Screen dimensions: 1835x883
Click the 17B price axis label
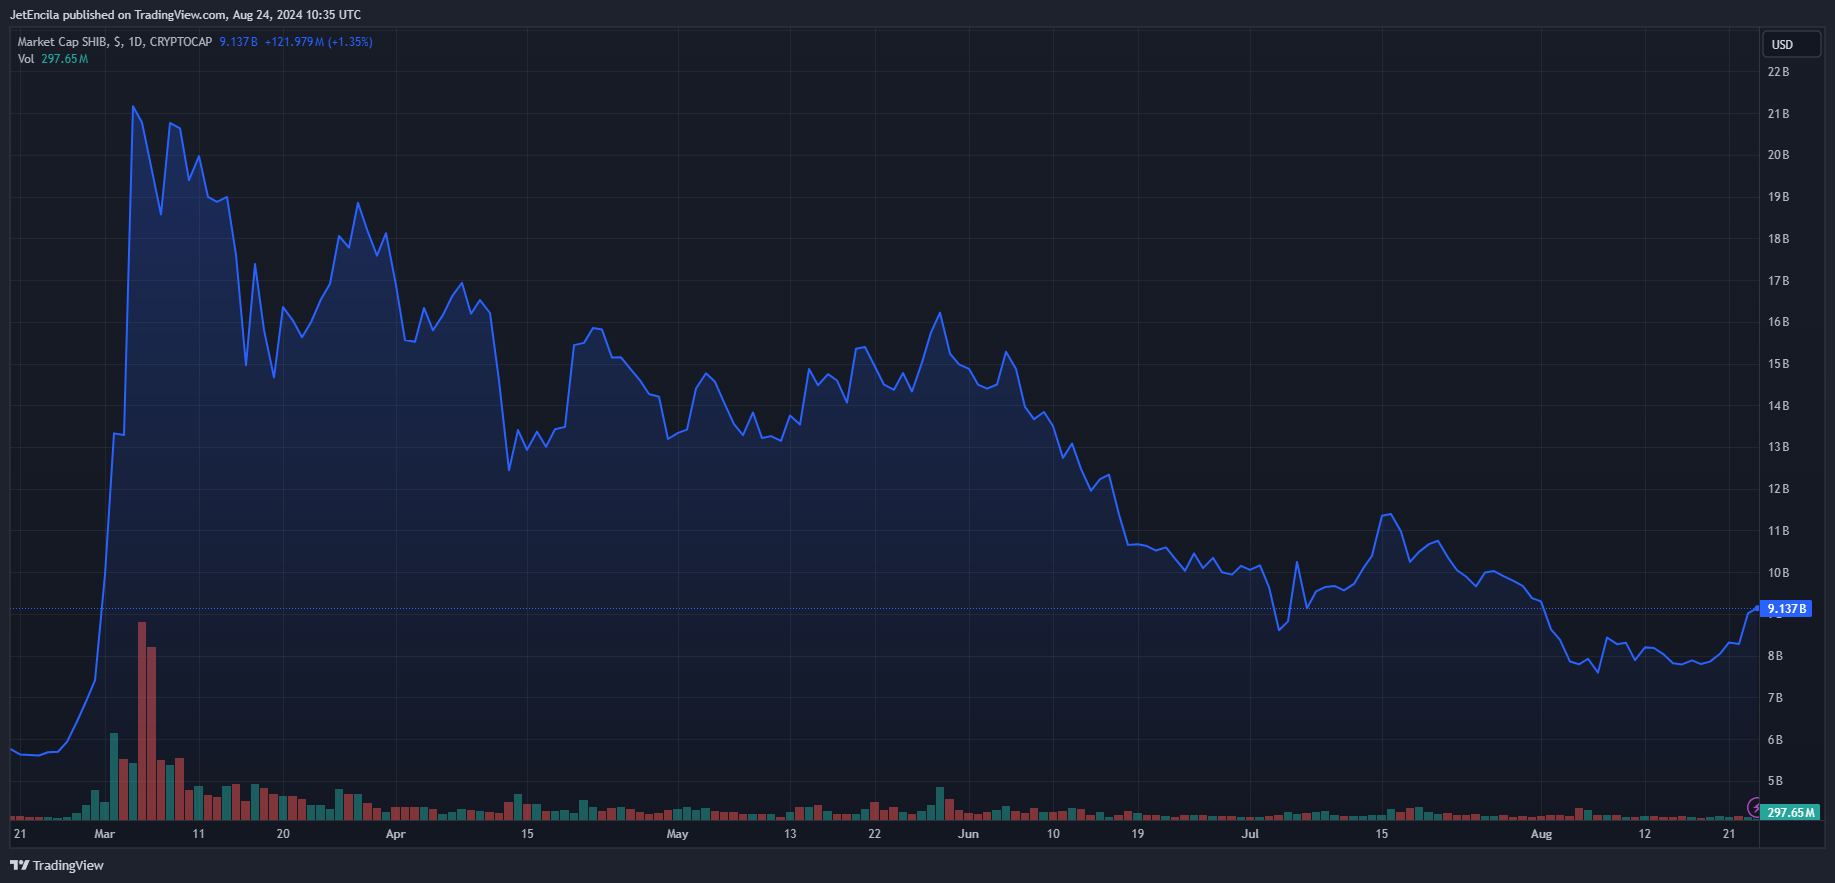click(x=1778, y=281)
